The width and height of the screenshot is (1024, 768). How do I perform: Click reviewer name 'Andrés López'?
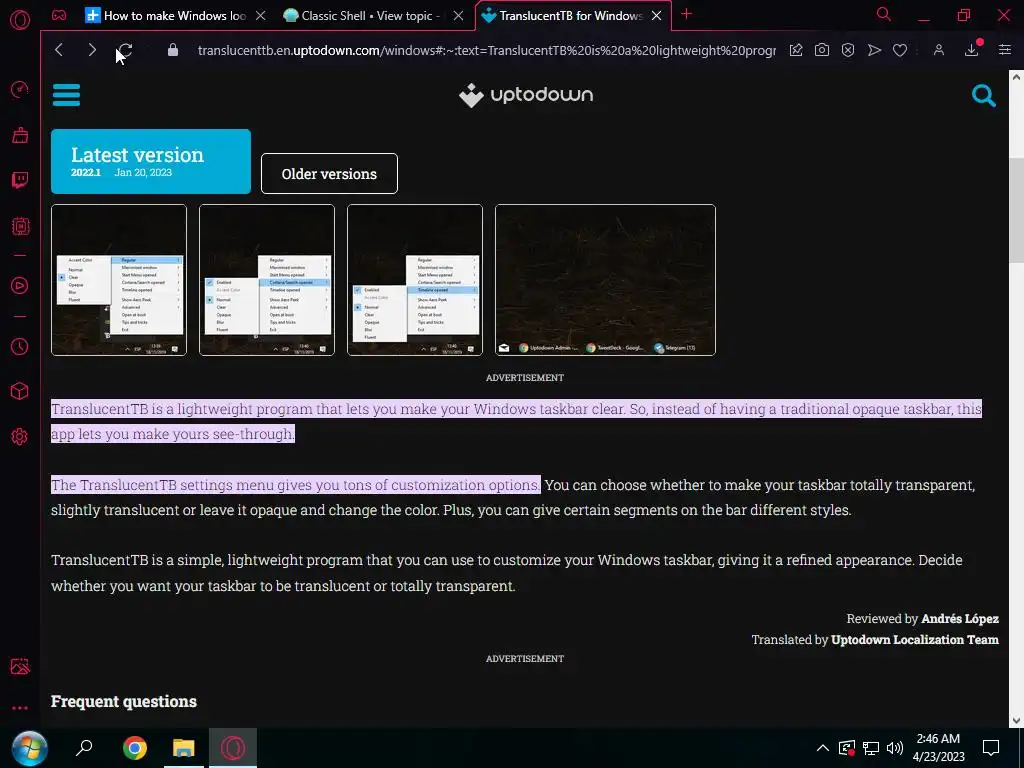pos(960,618)
